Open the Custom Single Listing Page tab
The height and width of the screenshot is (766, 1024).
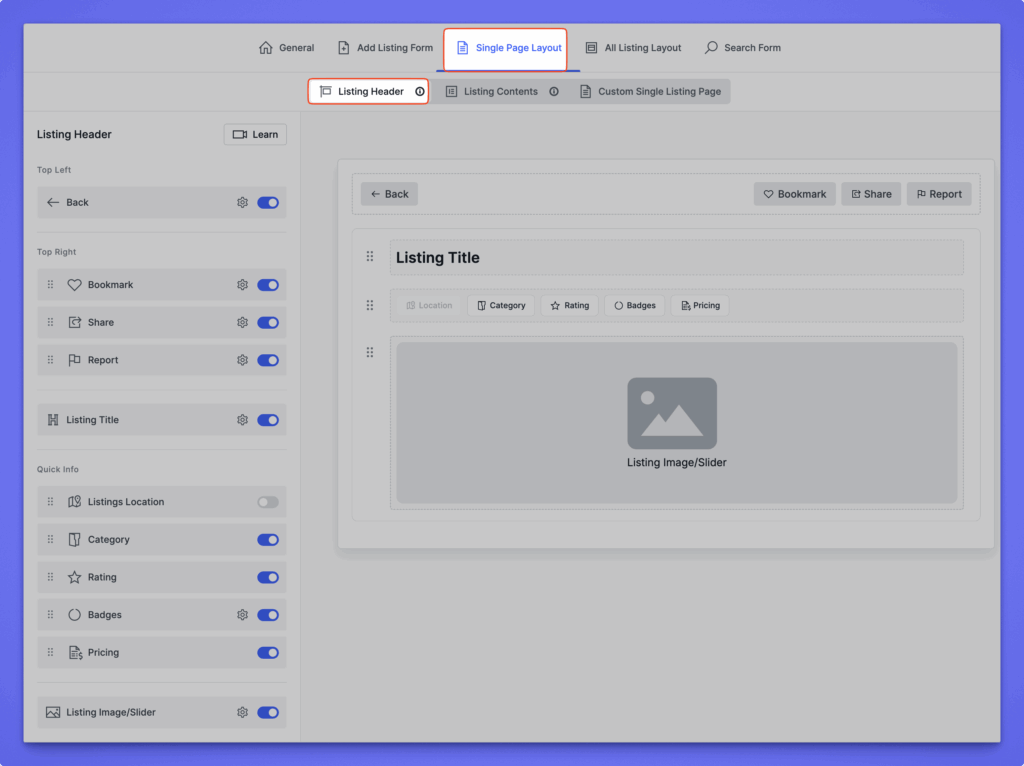[x=650, y=92]
